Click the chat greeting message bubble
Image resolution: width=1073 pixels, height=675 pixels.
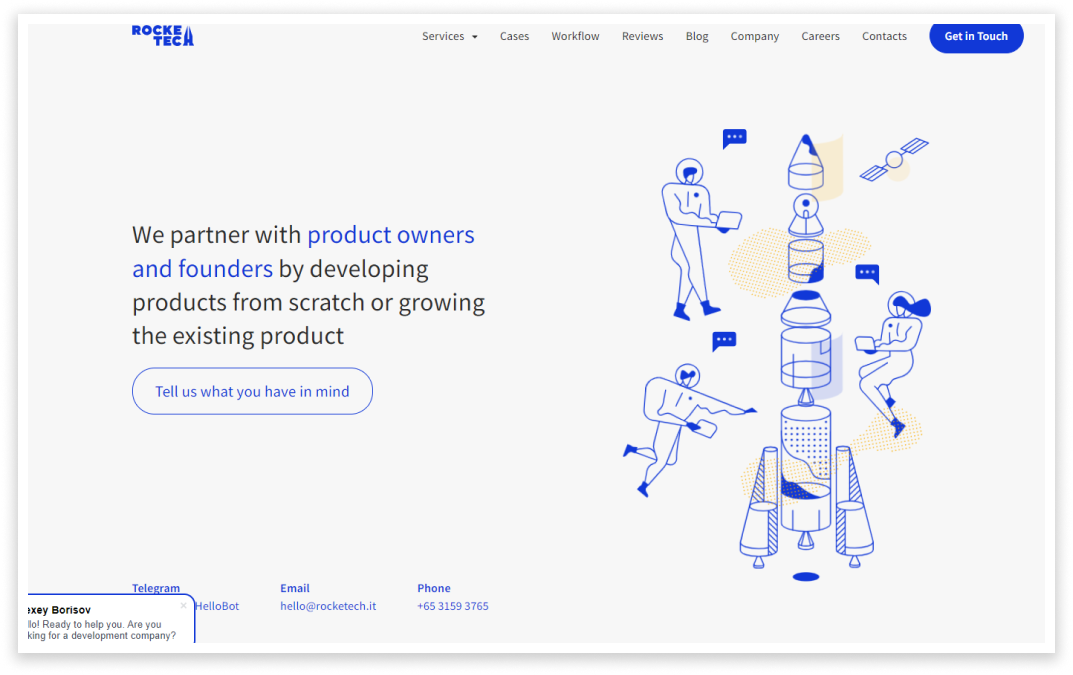tap(96, 628)
